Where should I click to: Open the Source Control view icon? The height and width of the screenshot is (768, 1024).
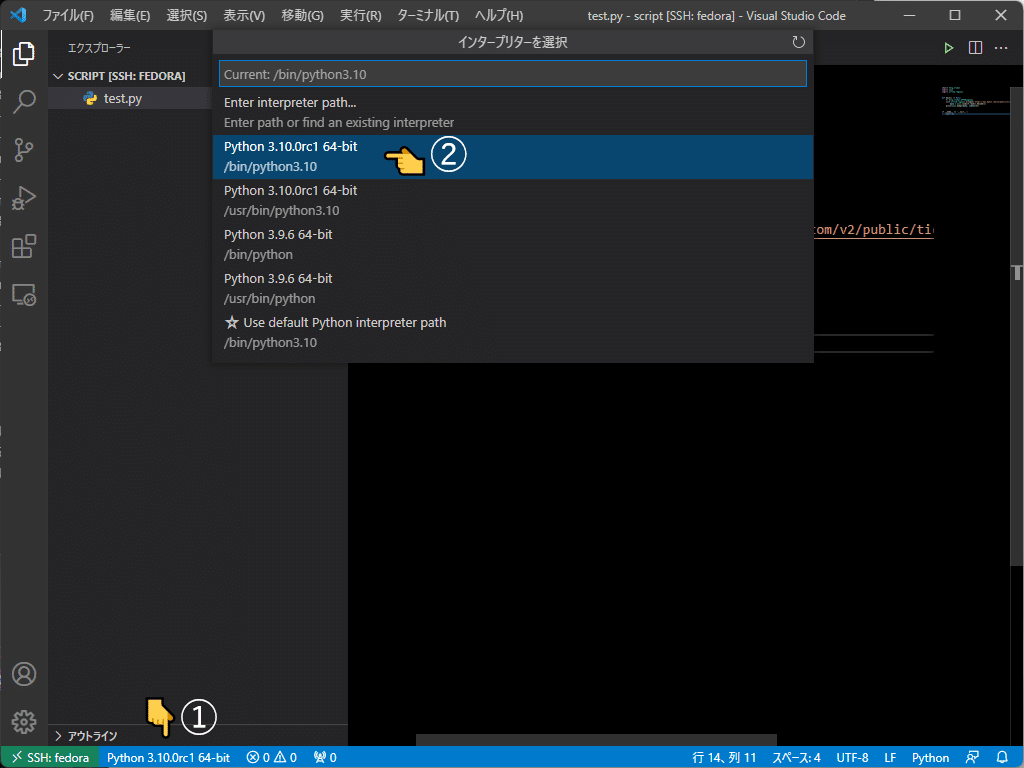coord(24,150)
